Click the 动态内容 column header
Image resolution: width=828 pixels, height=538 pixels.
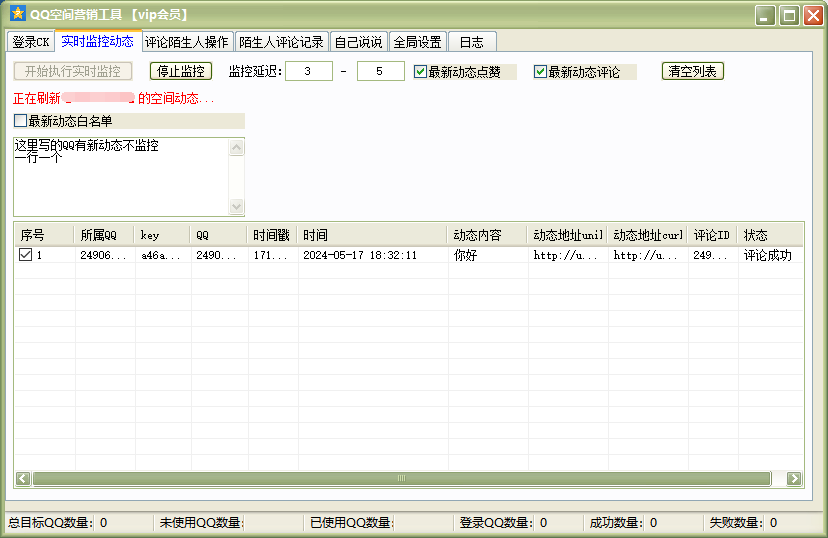487,235
